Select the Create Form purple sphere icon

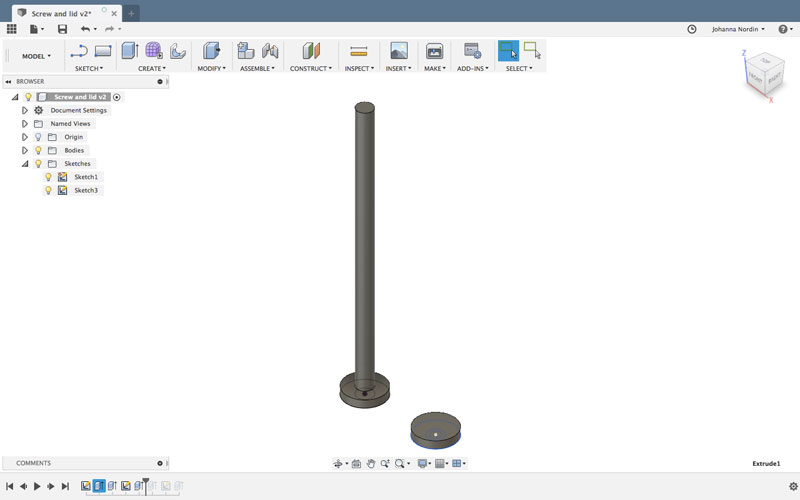(x=154, y=51)
